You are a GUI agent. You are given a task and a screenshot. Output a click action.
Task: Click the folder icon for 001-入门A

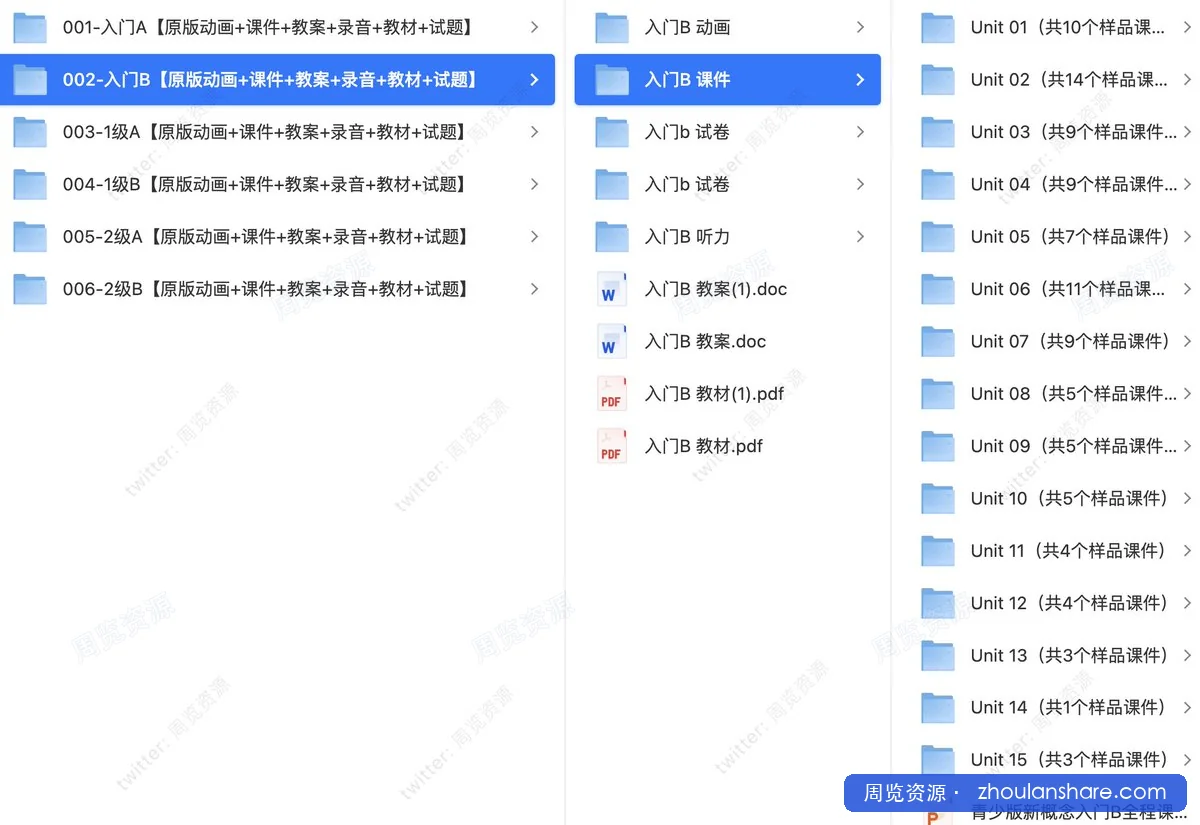tap(30, 27)
